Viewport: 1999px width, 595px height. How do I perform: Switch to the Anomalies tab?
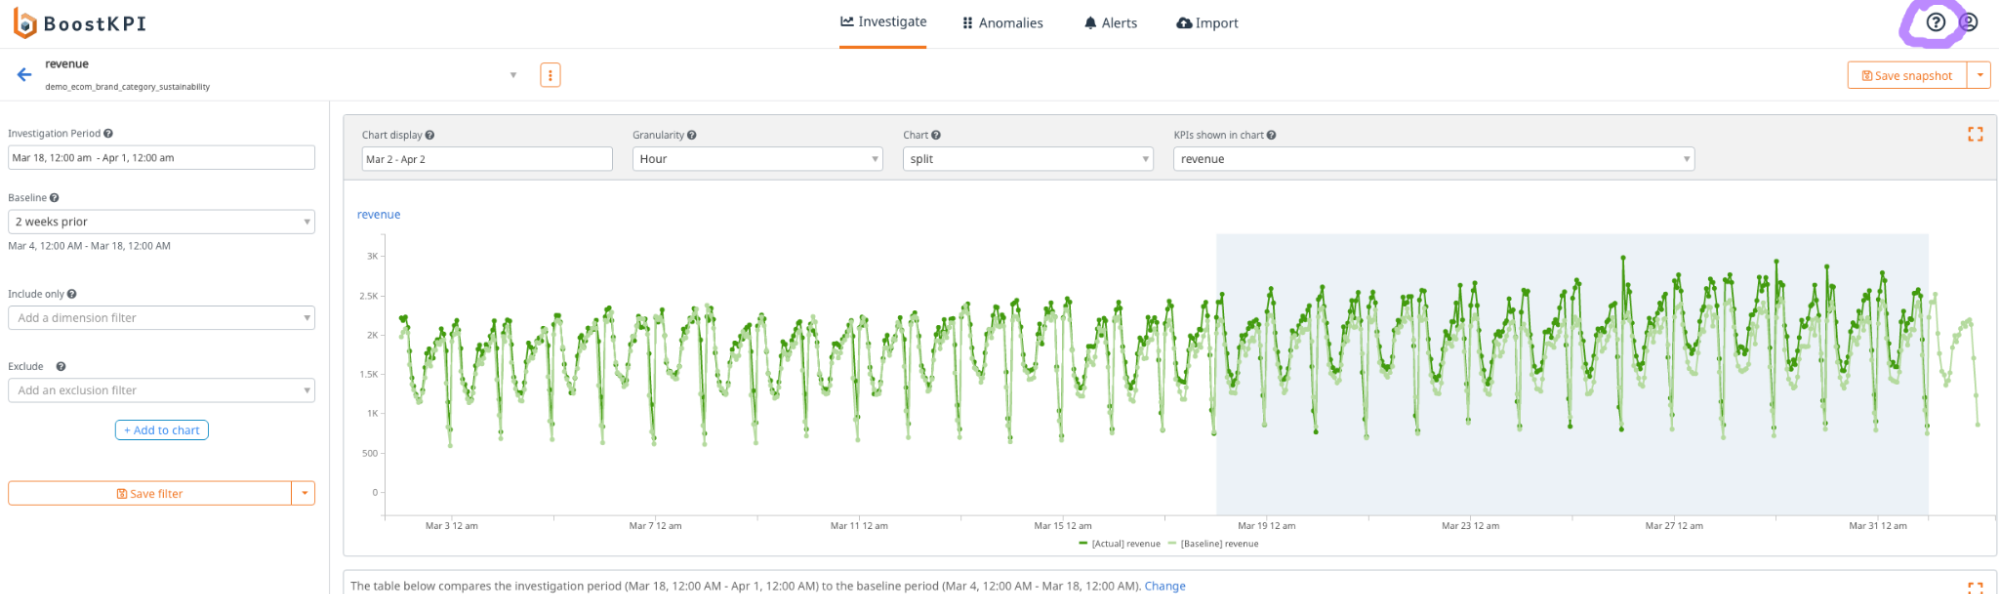point(1002,23)
